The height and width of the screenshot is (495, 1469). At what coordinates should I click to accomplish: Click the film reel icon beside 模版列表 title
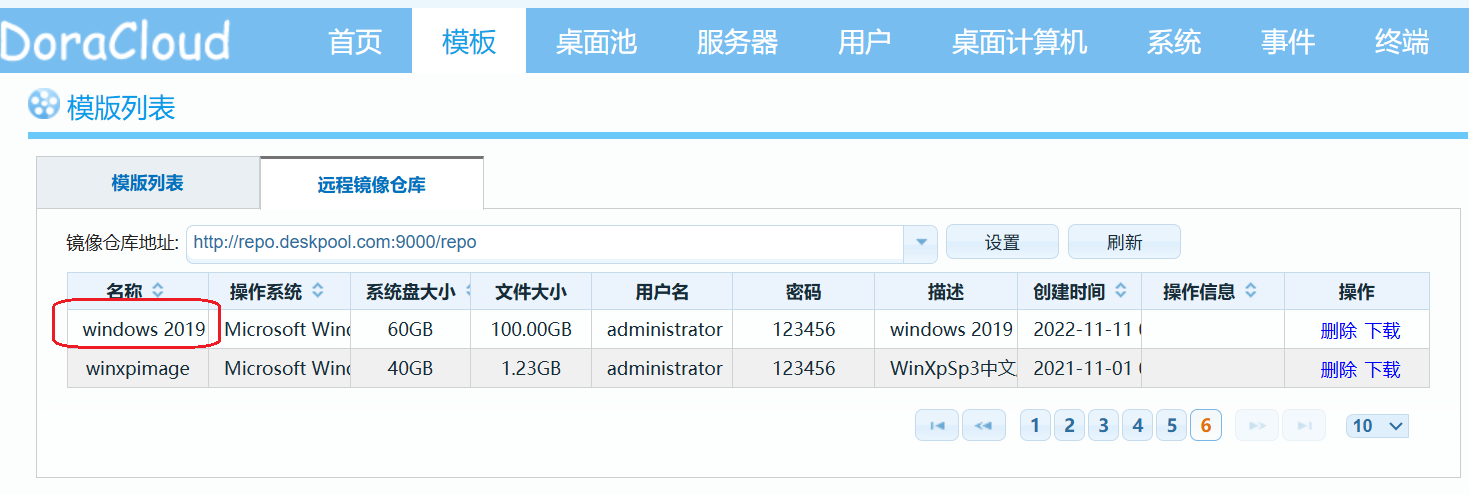point(44,105)
